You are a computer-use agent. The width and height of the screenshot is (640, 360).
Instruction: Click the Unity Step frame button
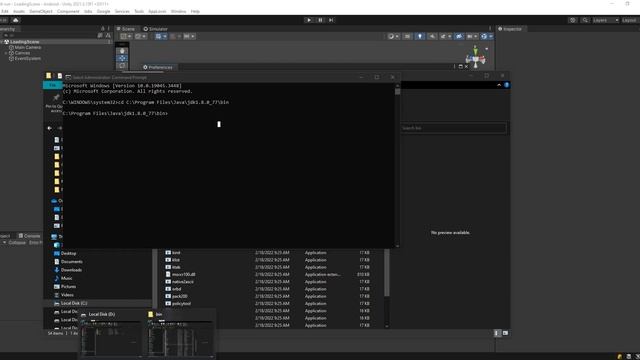331,20
